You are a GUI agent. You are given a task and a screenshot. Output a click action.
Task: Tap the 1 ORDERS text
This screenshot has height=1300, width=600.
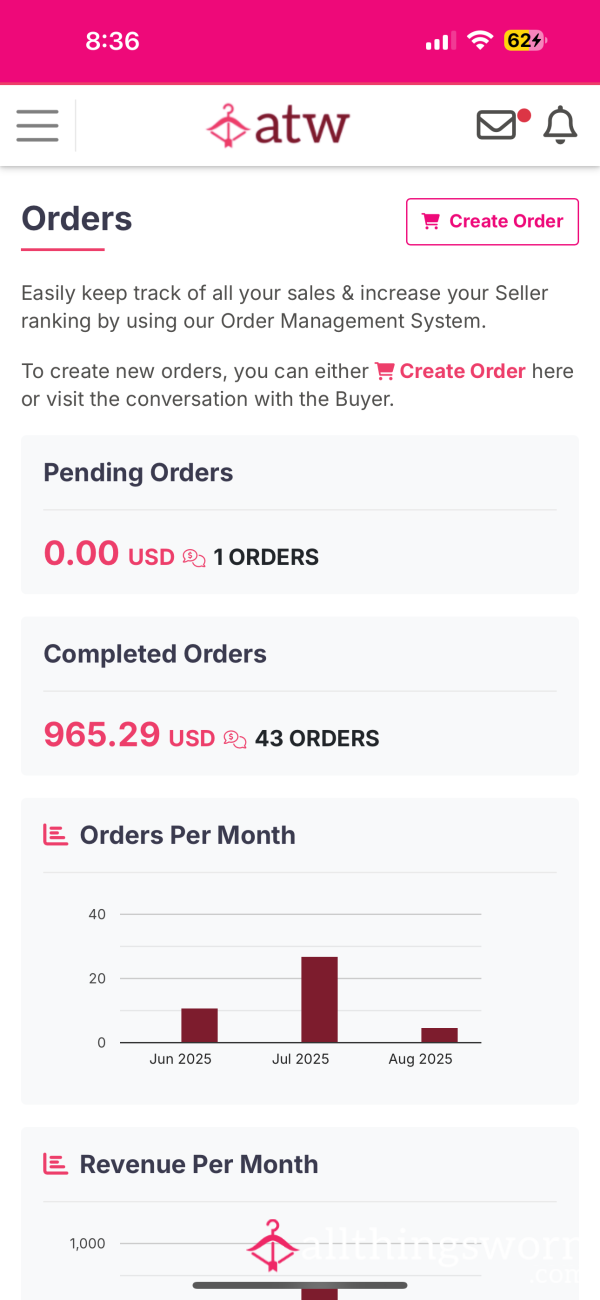[266, 558]
